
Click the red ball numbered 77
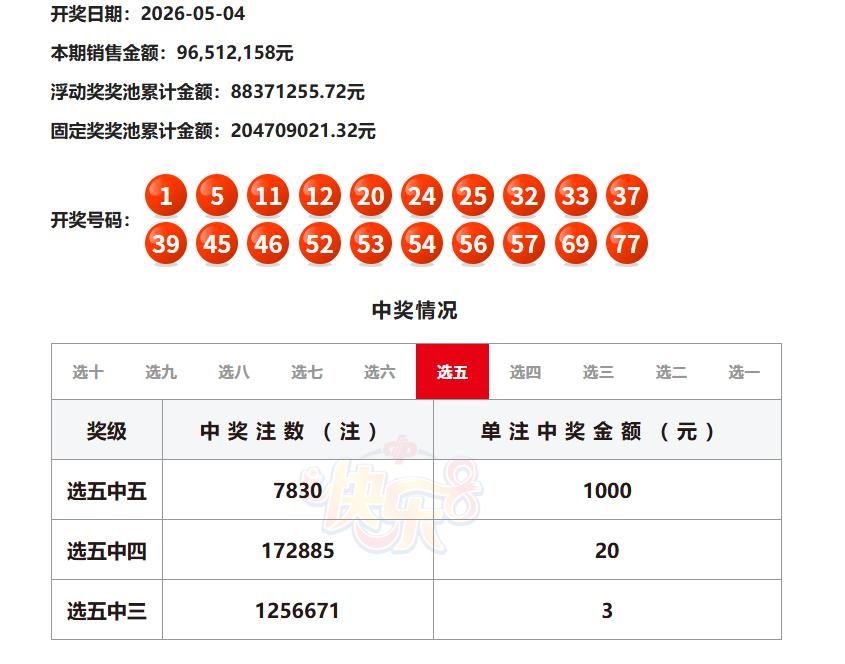coord(627,243)
